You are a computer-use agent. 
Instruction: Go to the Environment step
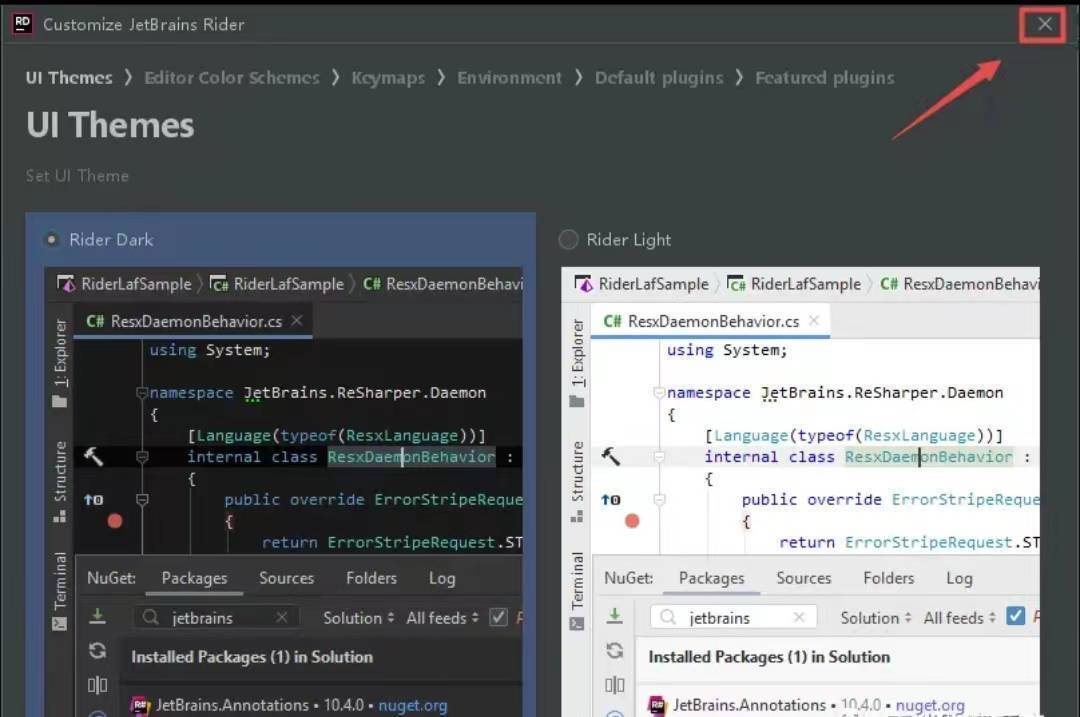pos(509,78)
